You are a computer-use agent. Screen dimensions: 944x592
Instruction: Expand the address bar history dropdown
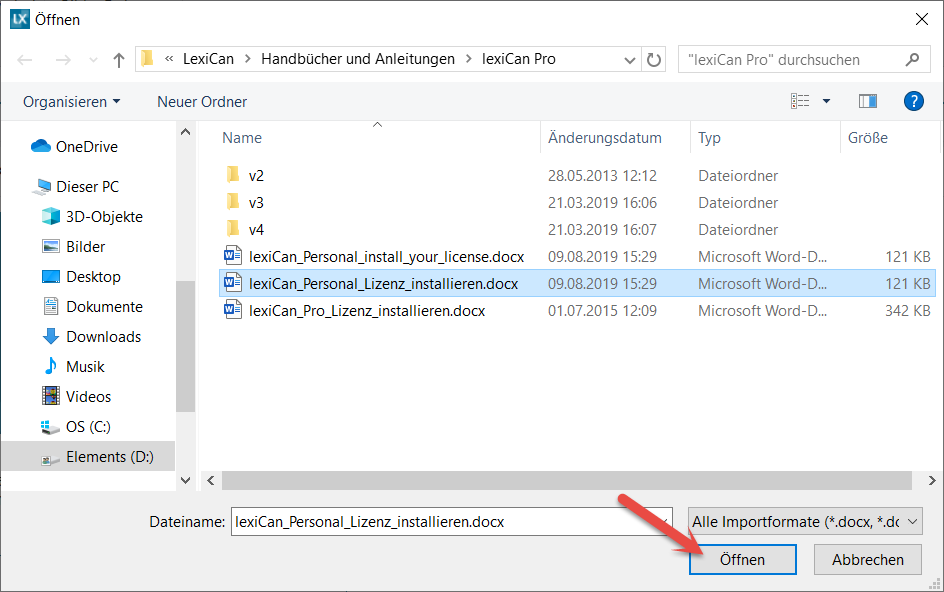click(x=630, y=60)
